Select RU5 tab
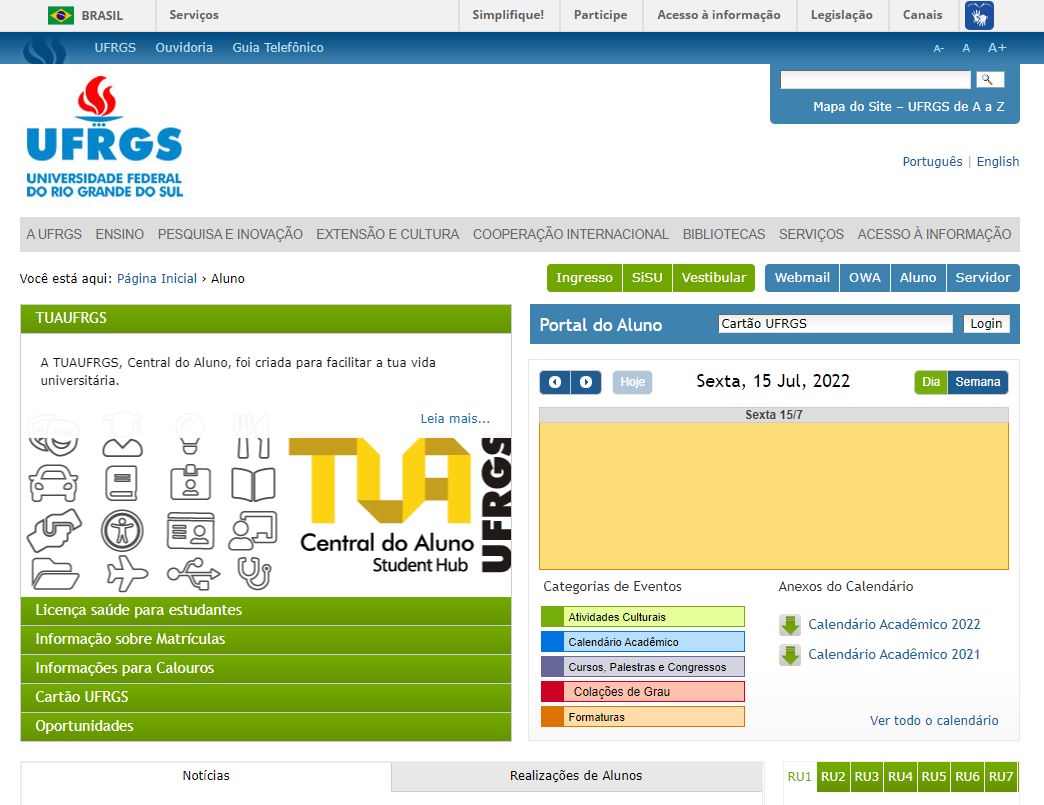Image resolution: width=1044 pixels, height=805 pixels. click(x=933, y=777)
